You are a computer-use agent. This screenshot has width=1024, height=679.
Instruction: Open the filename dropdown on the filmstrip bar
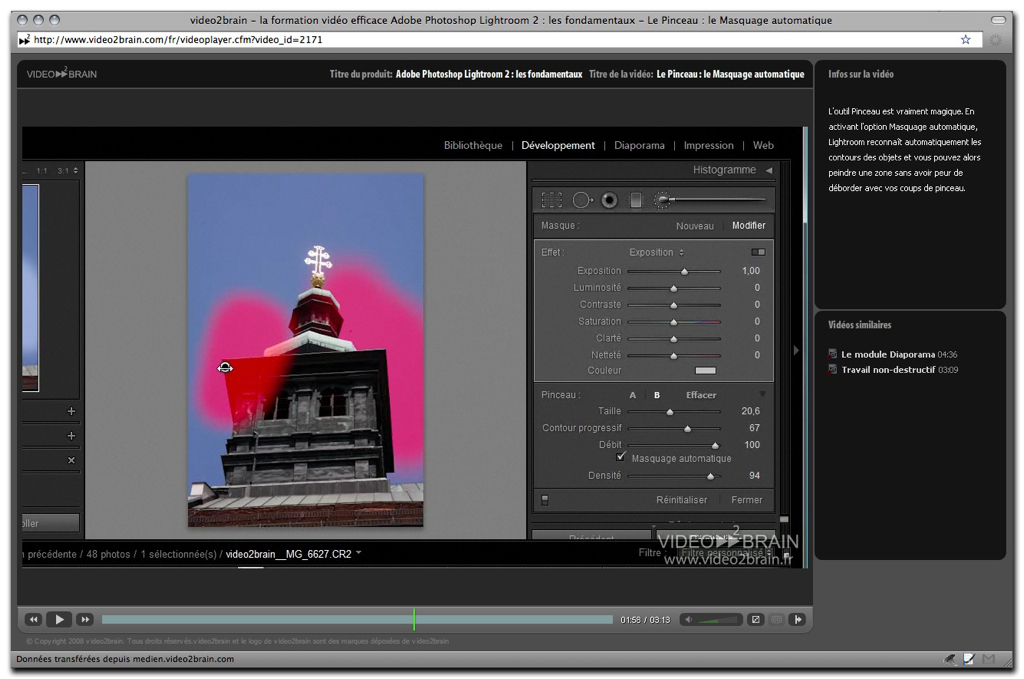coord(359,553)
